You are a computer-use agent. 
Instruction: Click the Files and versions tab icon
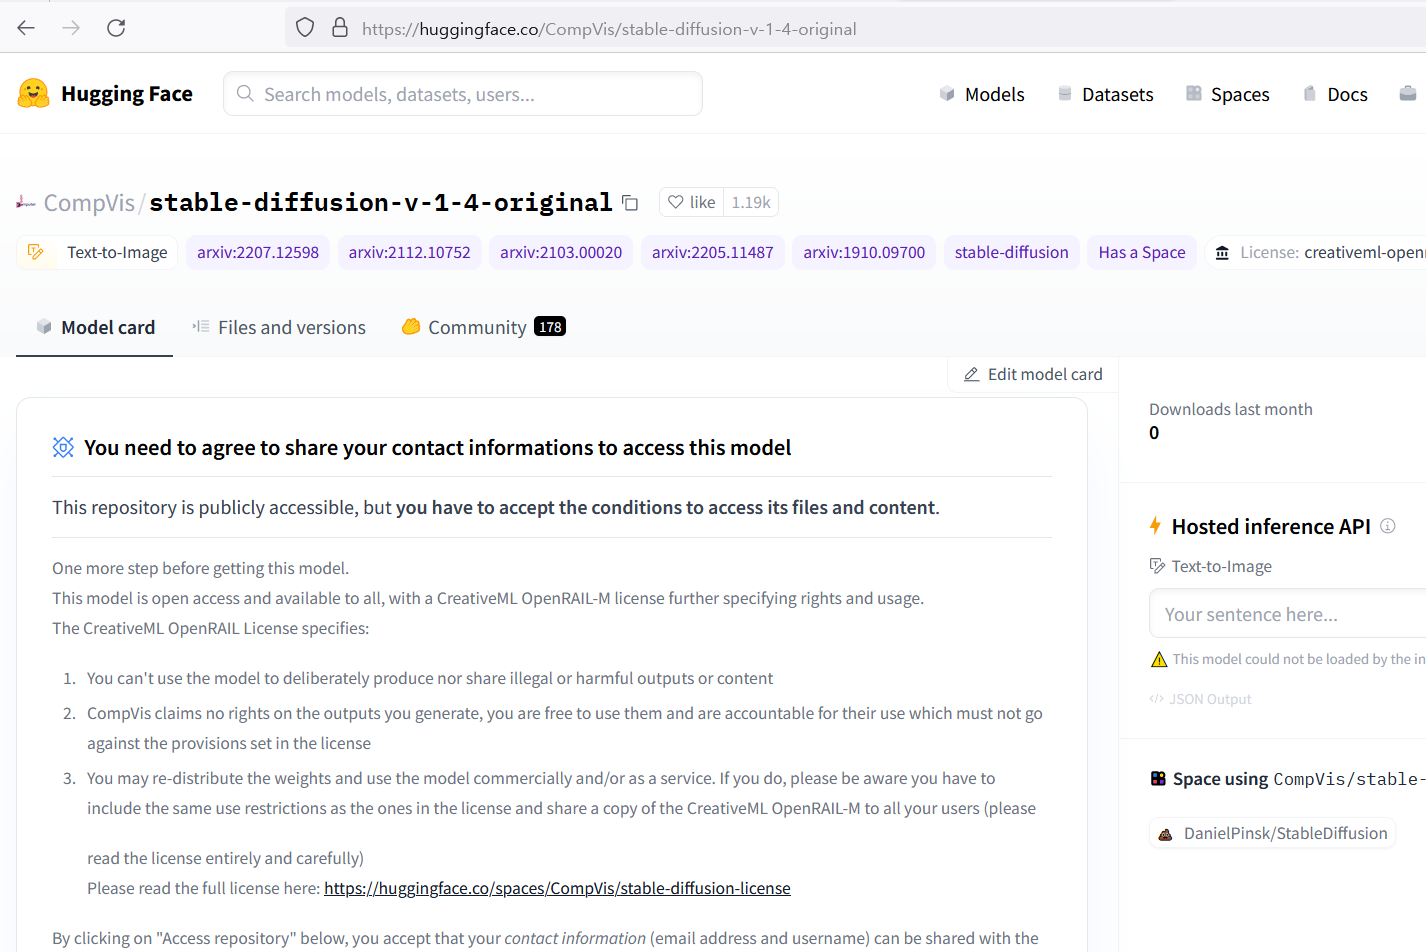point(200,326)
